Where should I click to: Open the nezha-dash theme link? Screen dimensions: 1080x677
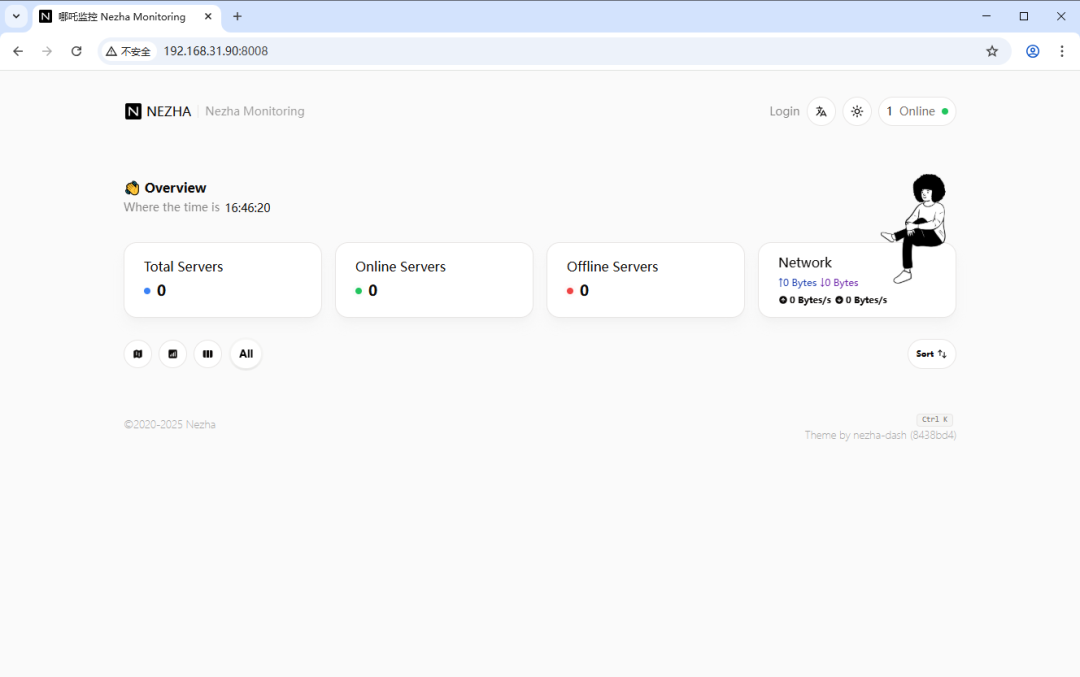(880, 435)
